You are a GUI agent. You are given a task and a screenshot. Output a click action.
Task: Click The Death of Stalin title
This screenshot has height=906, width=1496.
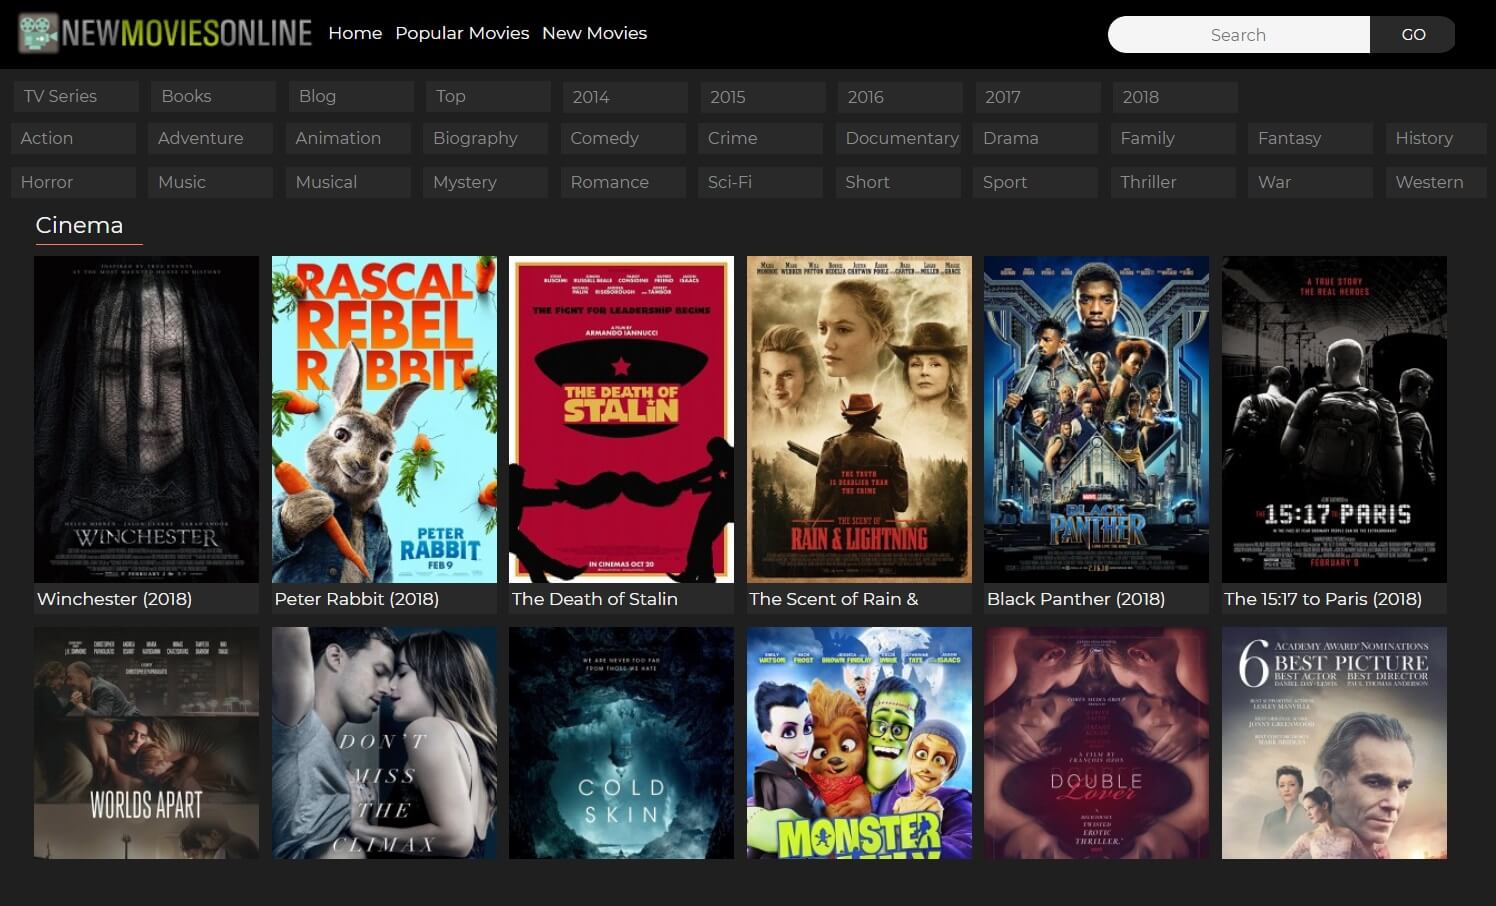(x=595, y=599)
